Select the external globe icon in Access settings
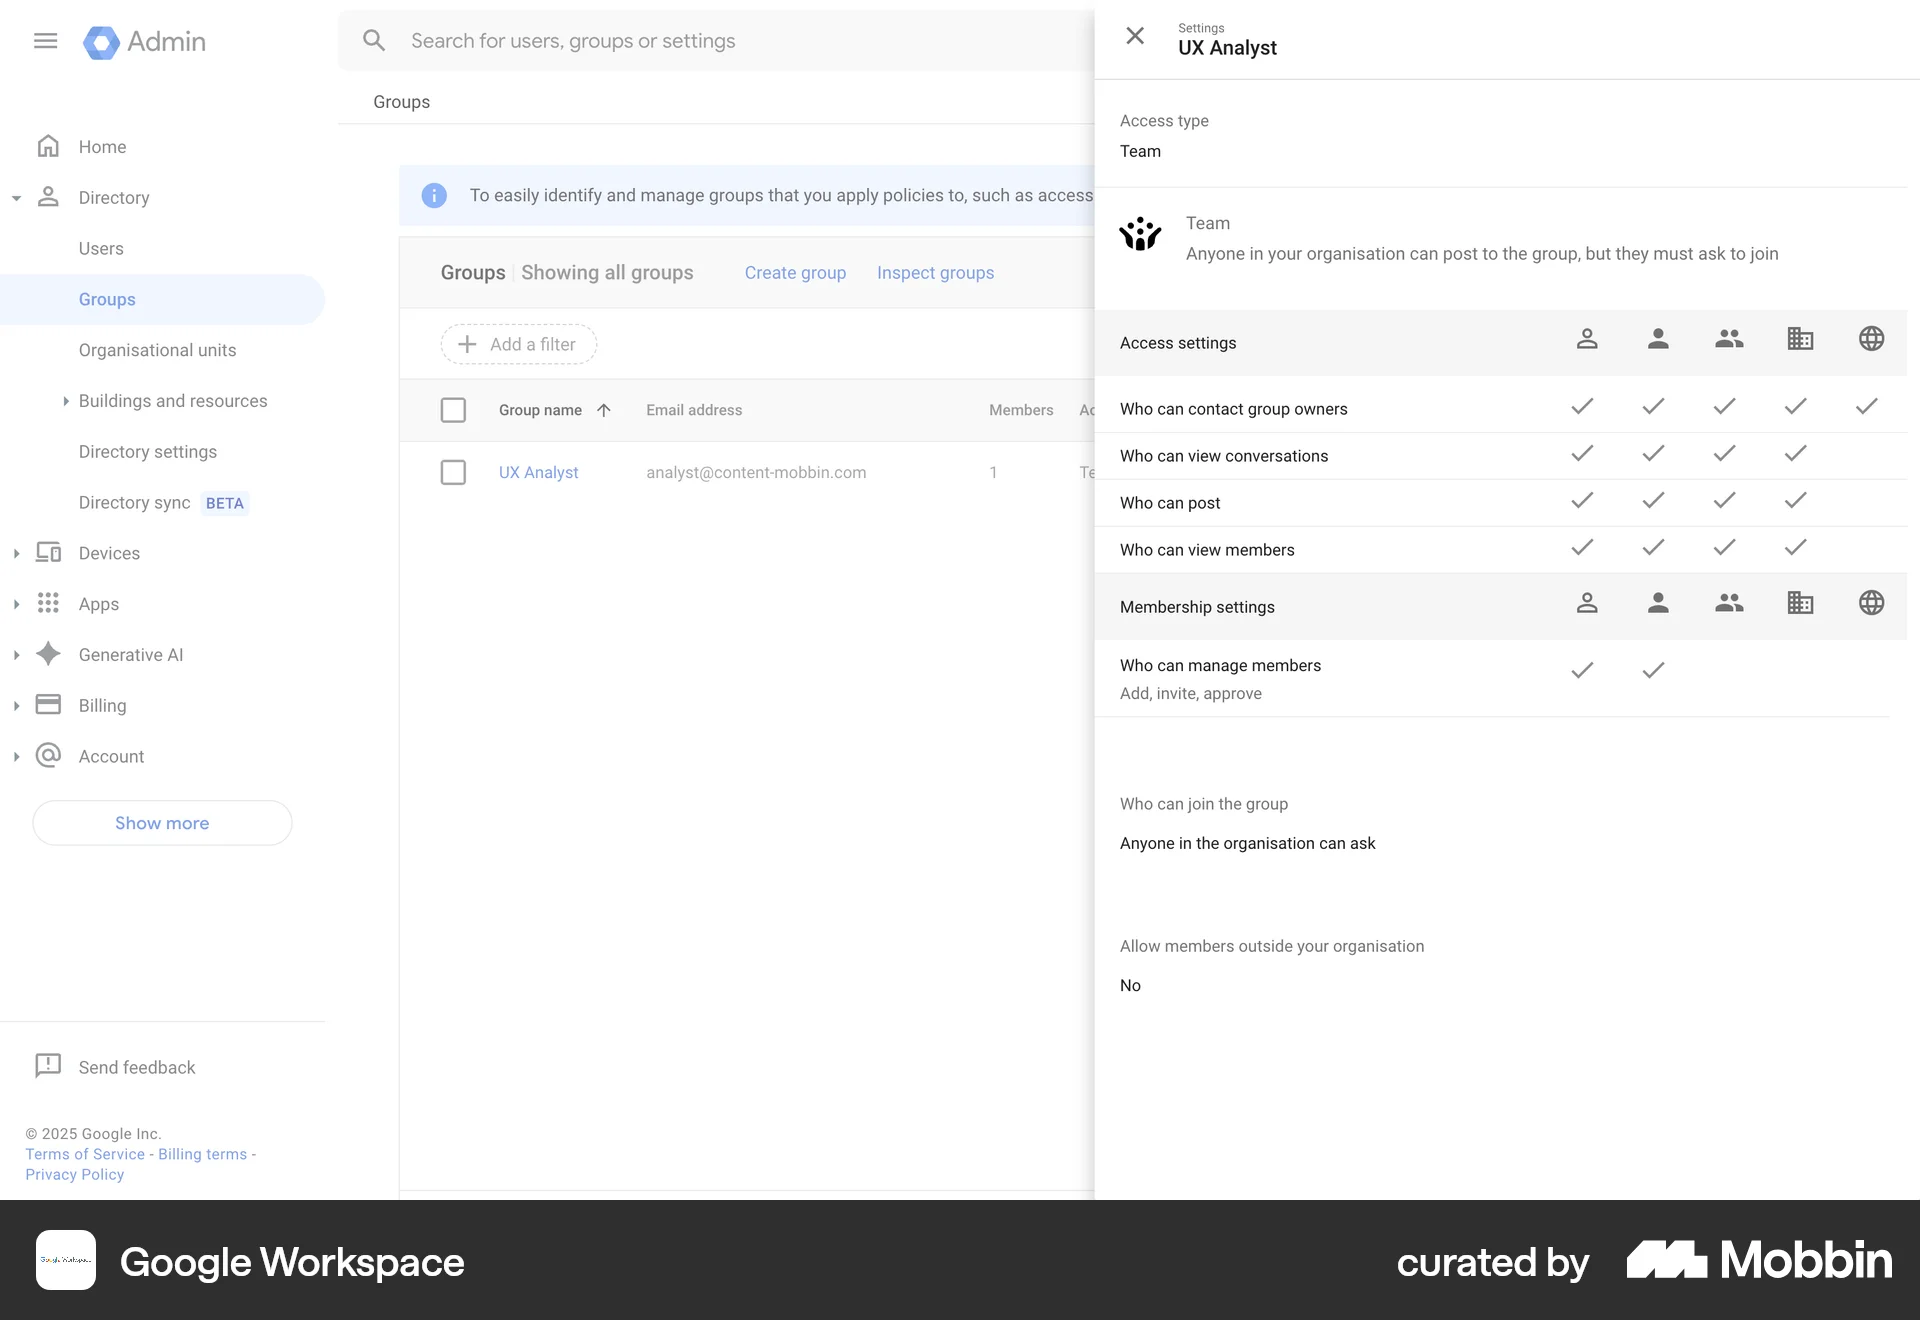The height and width of the screenshot is (1320, 1920). tap(1871, 339)
